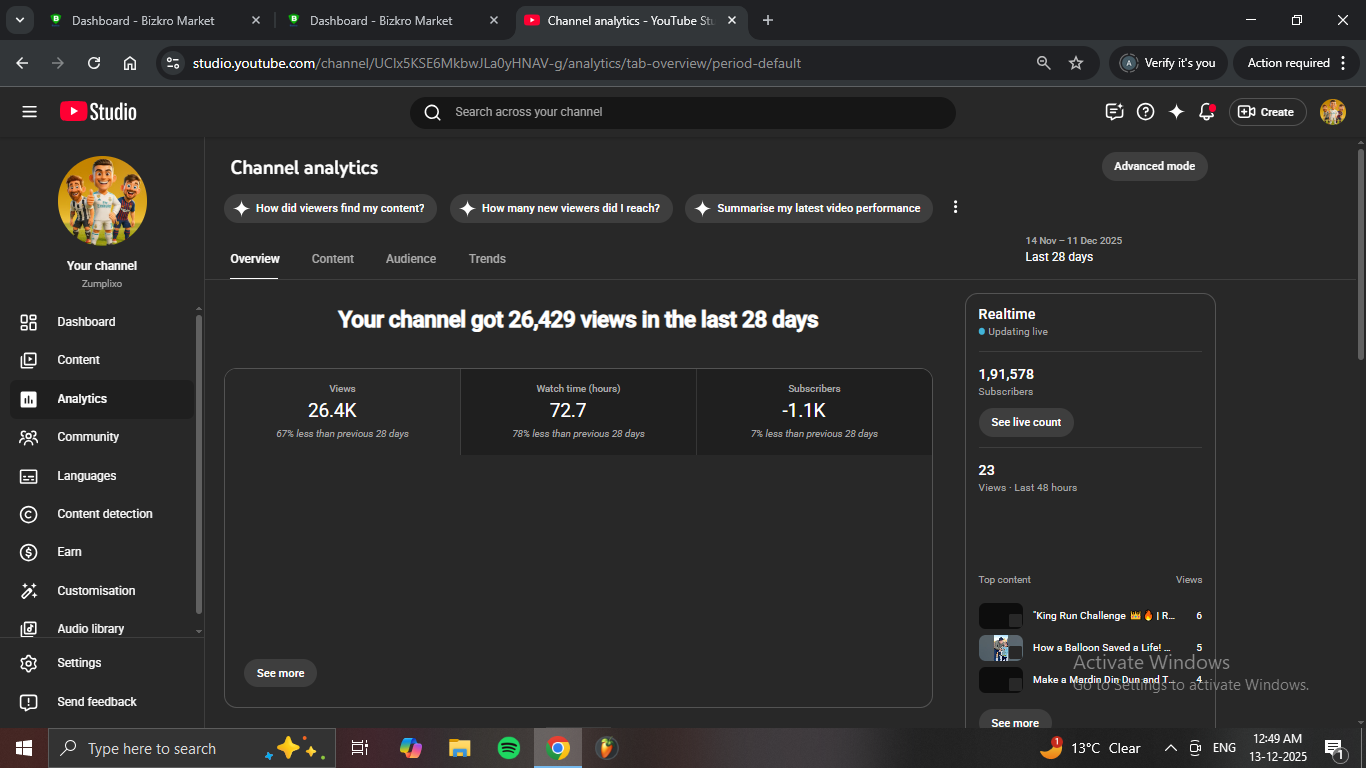Open the Earn dollar icon in sidebar
Image resolution: width=1366 pixels, height=768 pixels.
[x=29, y=552]
